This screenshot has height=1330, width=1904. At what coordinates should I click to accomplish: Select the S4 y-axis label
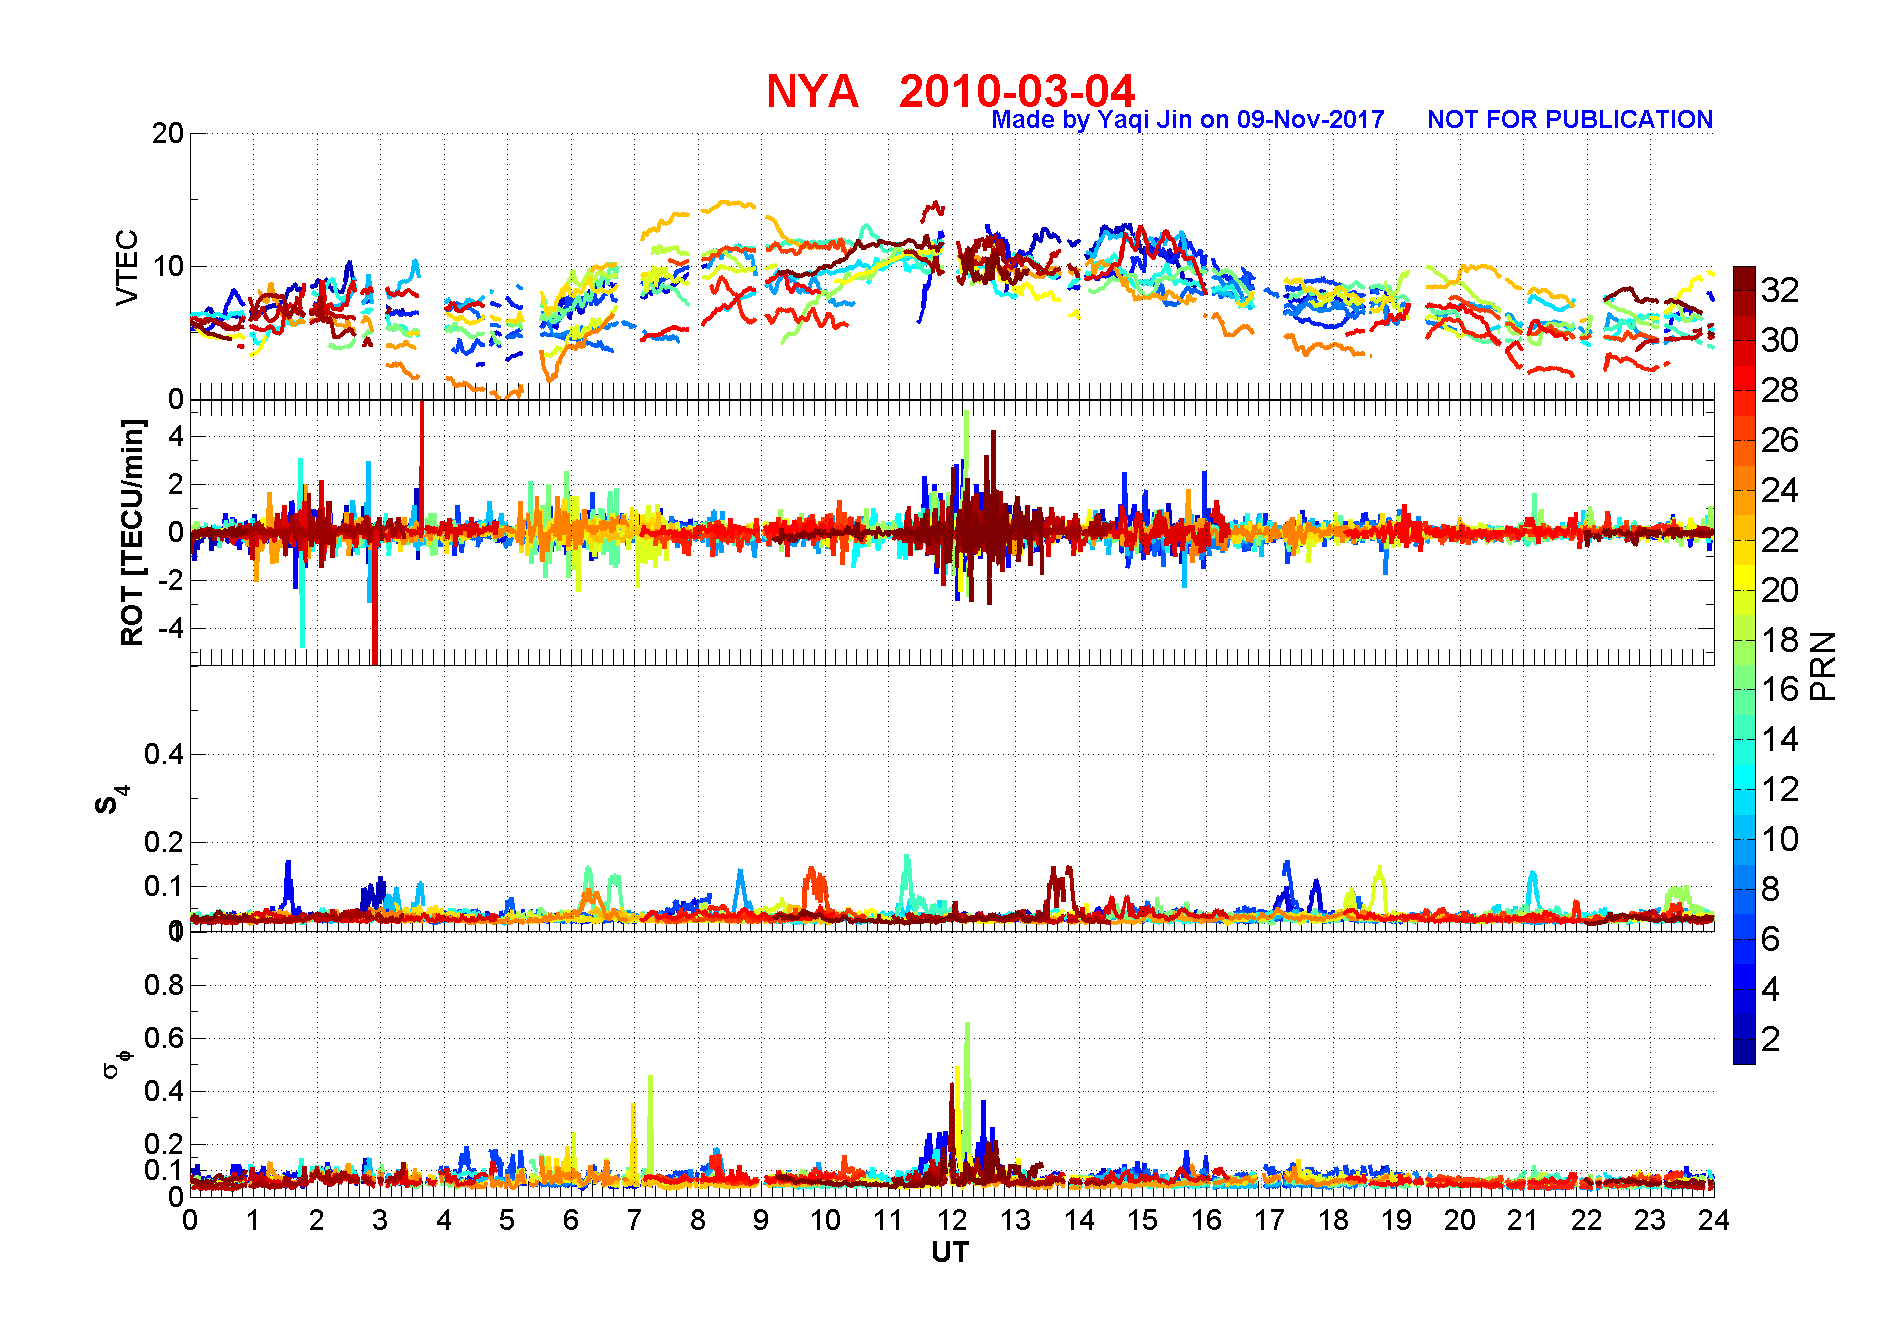coord(113,799)
